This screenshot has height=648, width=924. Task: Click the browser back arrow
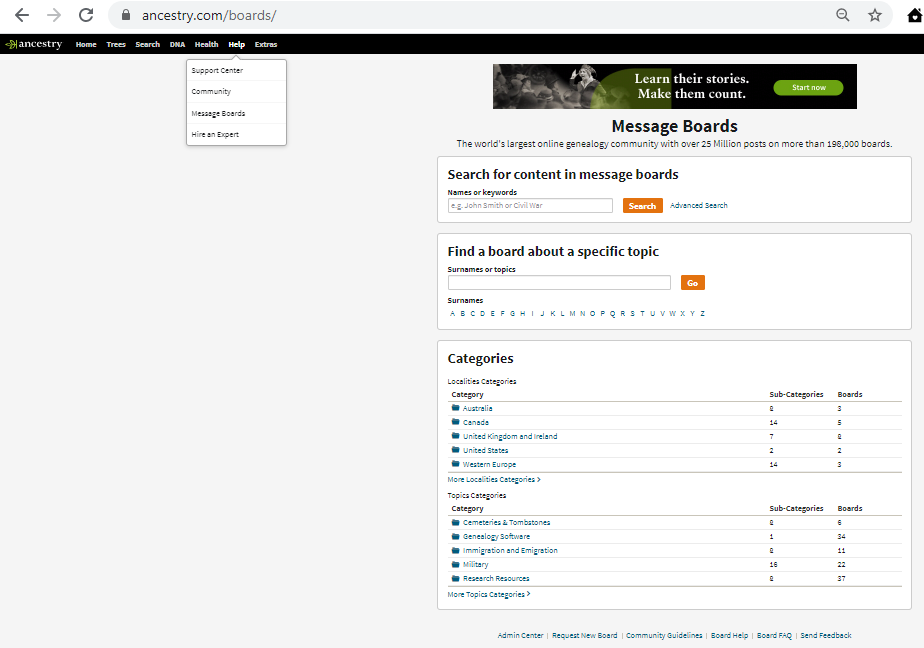(22, 15)
